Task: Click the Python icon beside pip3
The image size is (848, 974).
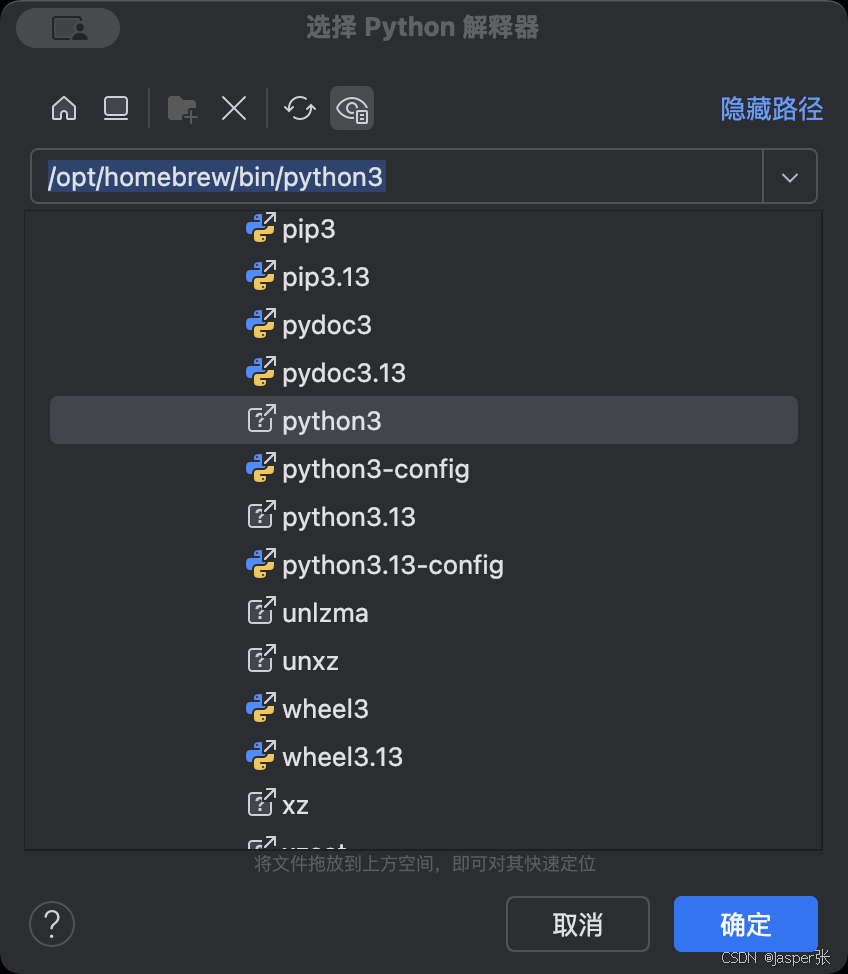Action: [x=261, y=227]
